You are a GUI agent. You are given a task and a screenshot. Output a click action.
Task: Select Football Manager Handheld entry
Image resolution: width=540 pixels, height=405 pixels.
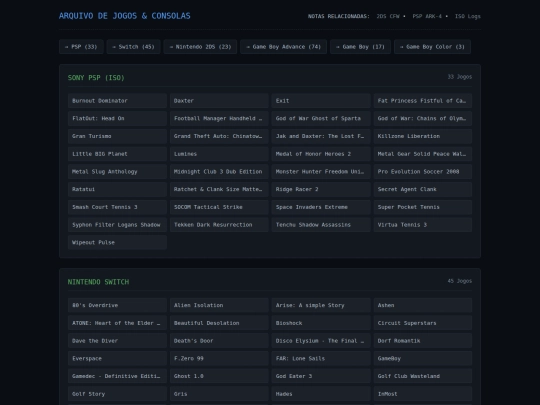(x=219, y=118)
